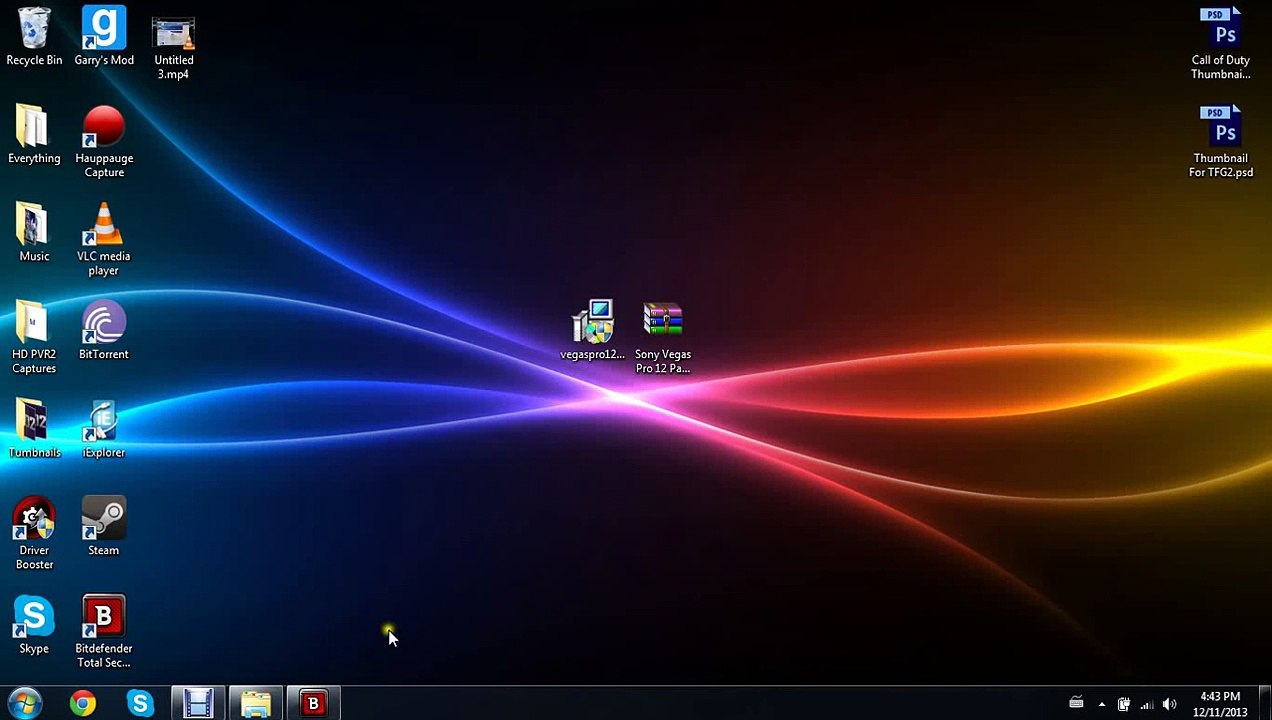Select the HD PVR2 Captures folder

click(x=34, y=338)
